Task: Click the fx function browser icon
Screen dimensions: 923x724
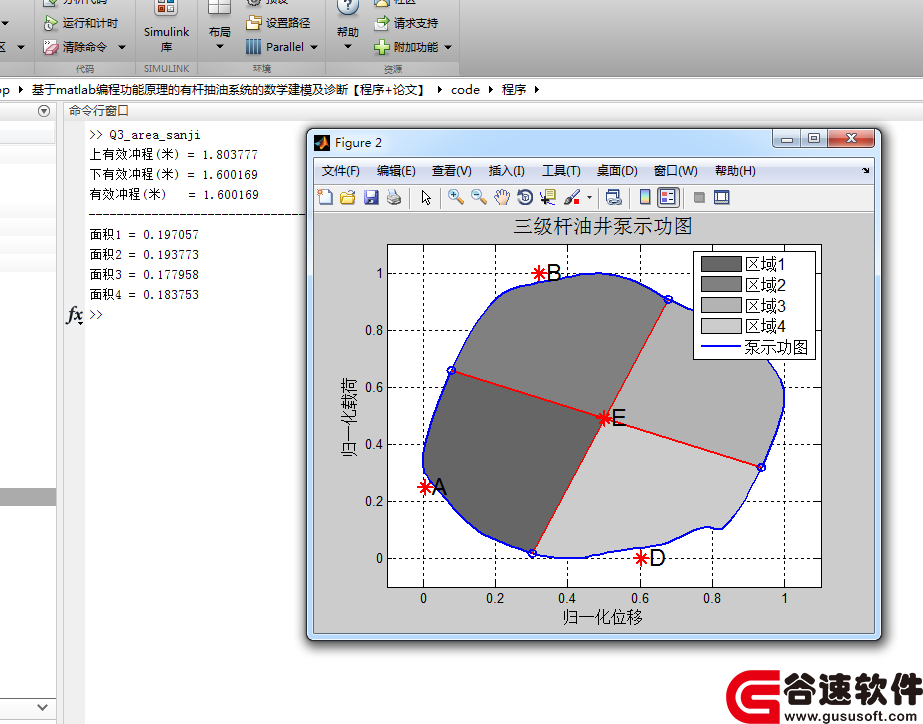Action: pyautogui.click(x=75, y=315)
